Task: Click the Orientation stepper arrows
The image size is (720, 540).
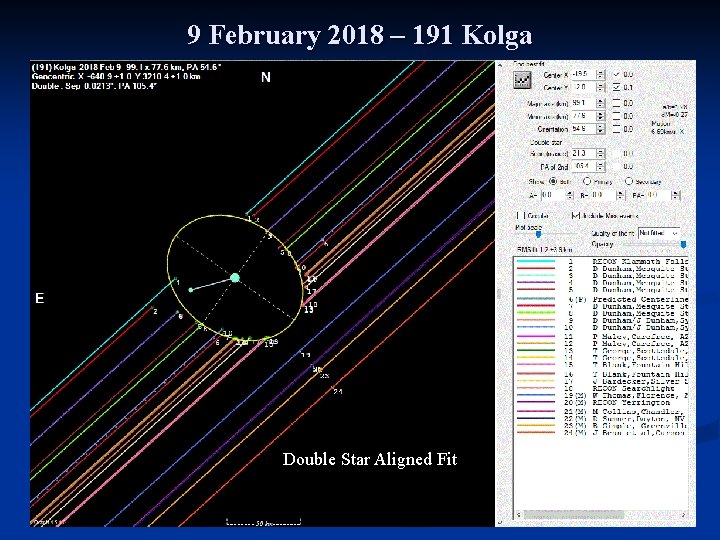Action: pyautogui.click(x=601, y=129)
